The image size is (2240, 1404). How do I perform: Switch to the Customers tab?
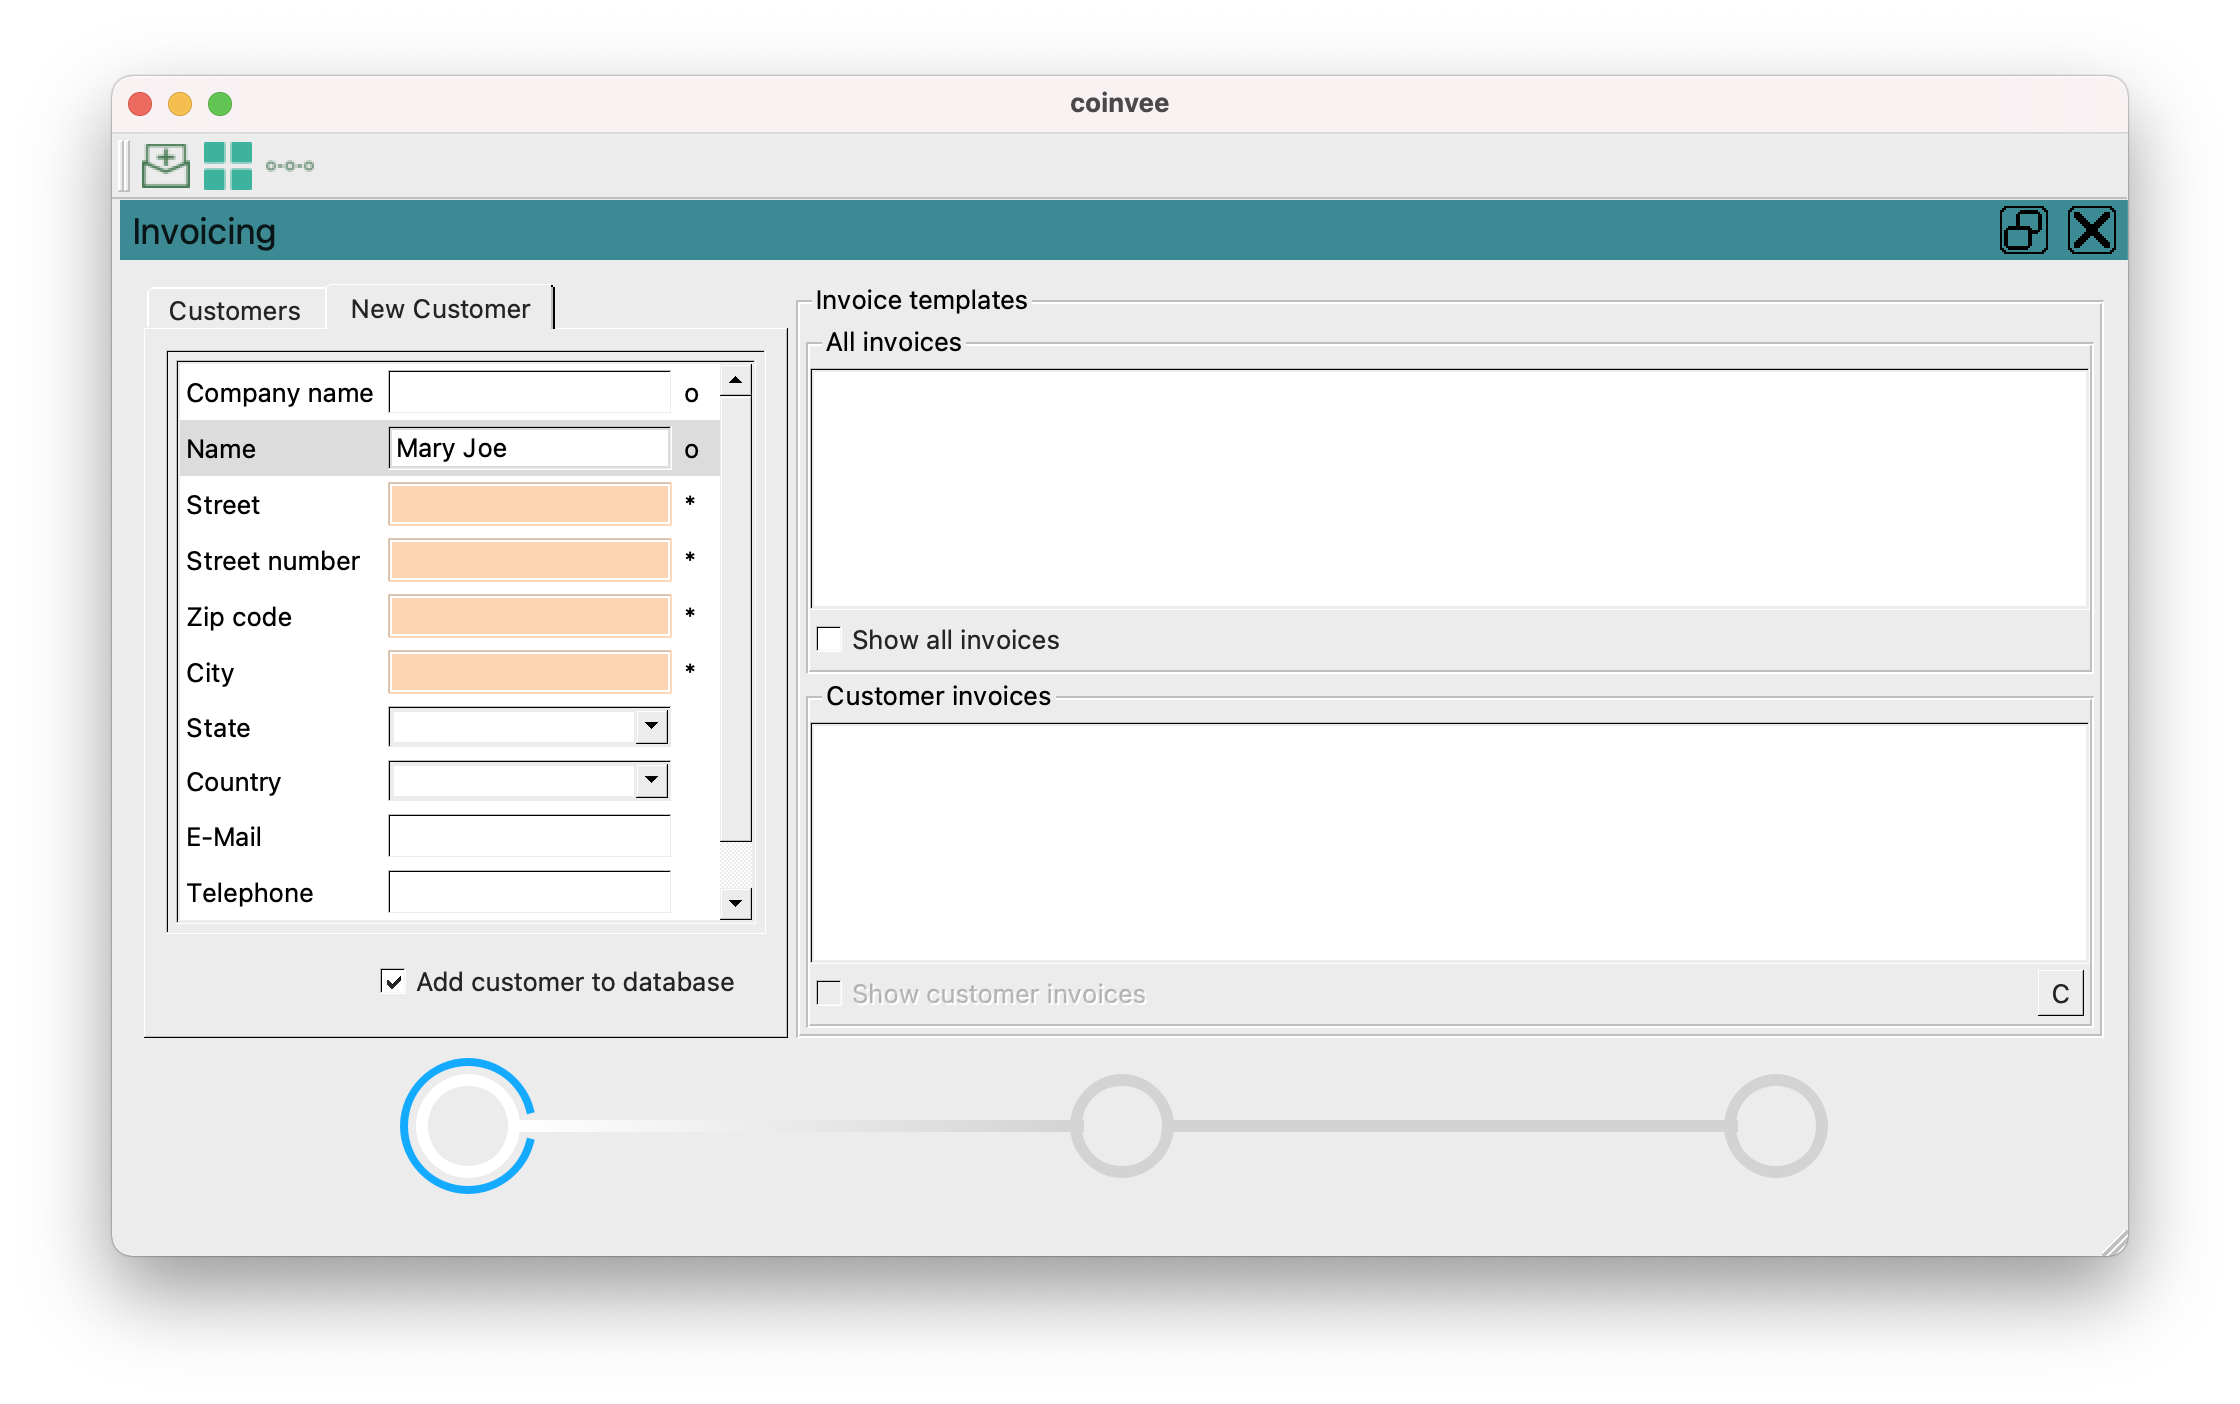[235, 310]
